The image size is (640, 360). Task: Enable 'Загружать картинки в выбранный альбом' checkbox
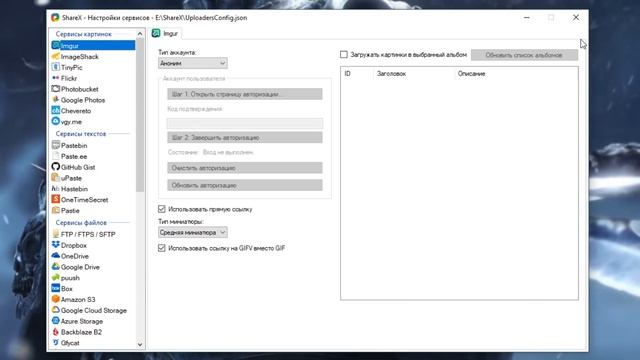coord(344,54)
